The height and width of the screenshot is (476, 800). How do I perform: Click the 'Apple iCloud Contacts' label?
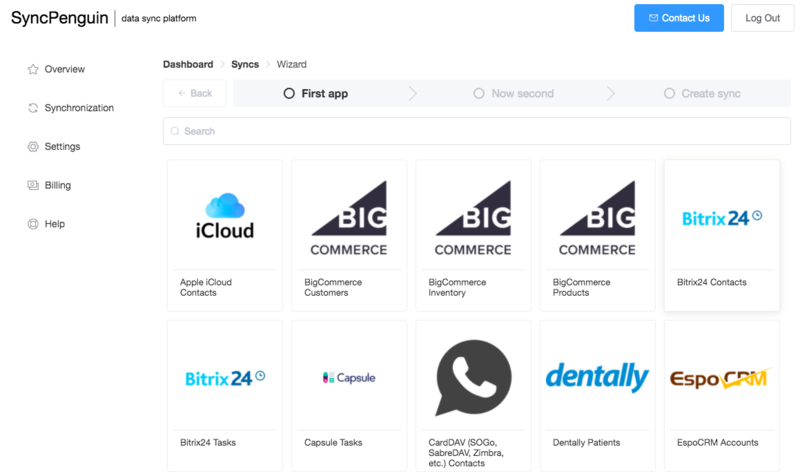(x=206, y=287)
